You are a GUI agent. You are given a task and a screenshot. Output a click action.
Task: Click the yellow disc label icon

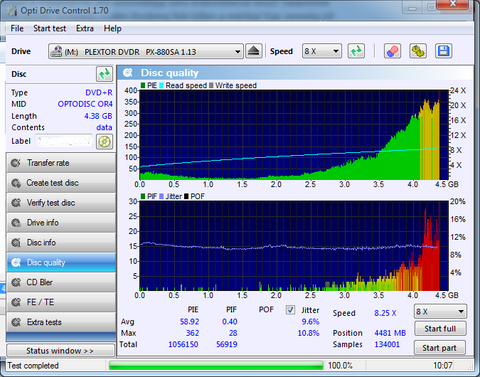click(x=104, y=142)
